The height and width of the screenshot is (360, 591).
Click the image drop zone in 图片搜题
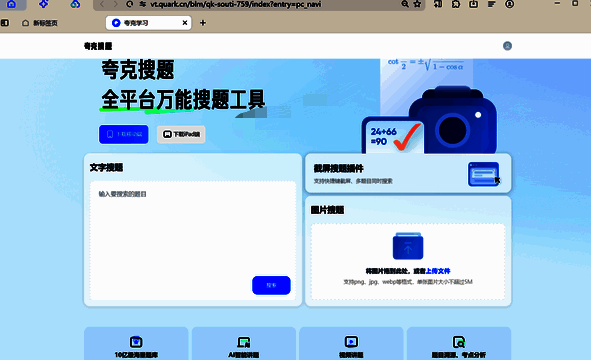[x=408, y=262]
